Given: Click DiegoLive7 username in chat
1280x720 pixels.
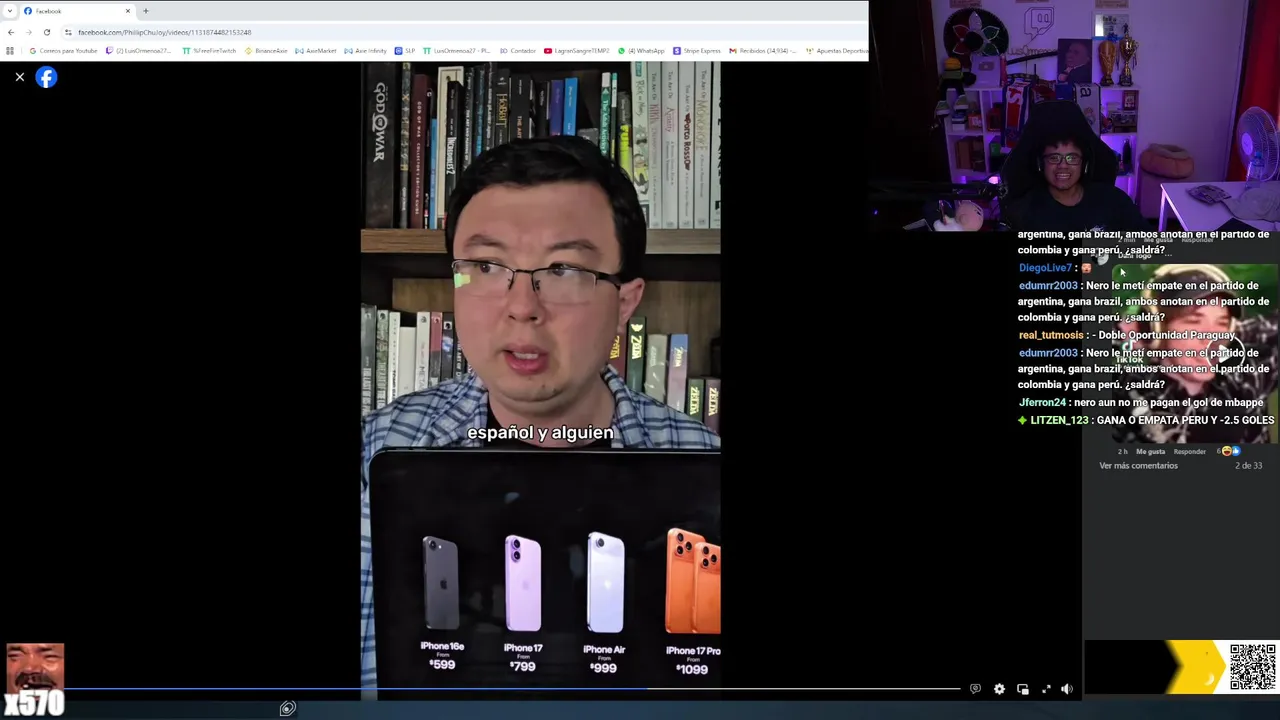Looking at the screenshot, I should tap(1045, 268).
